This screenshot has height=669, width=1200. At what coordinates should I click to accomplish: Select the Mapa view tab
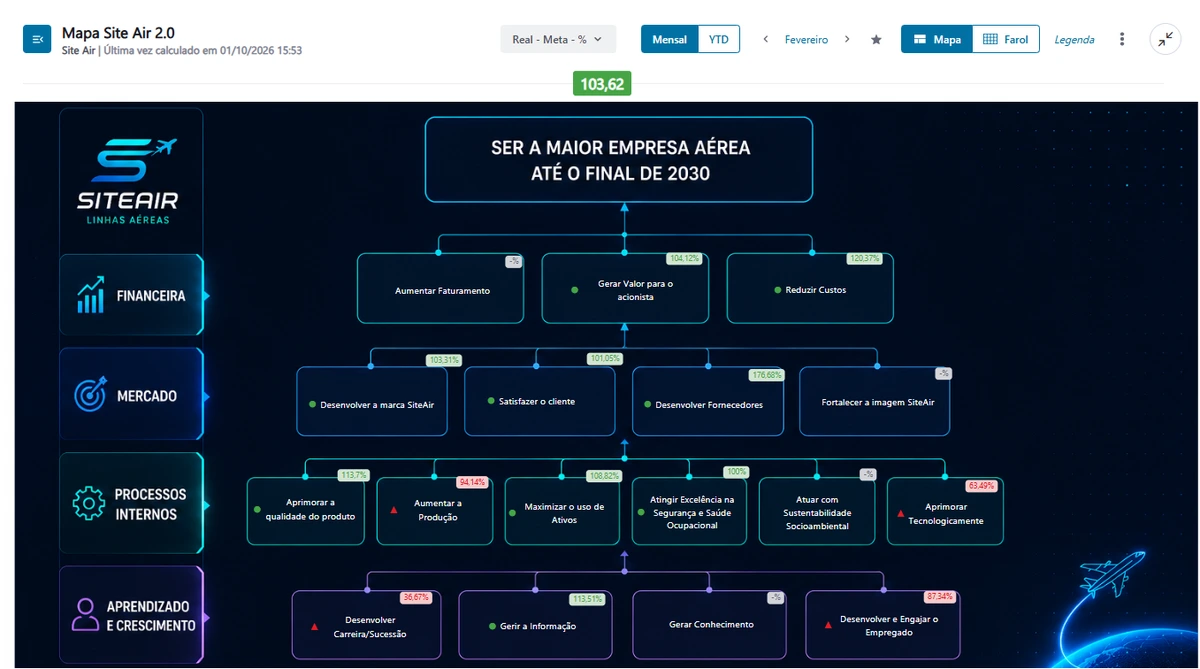[x=936, y=39]
